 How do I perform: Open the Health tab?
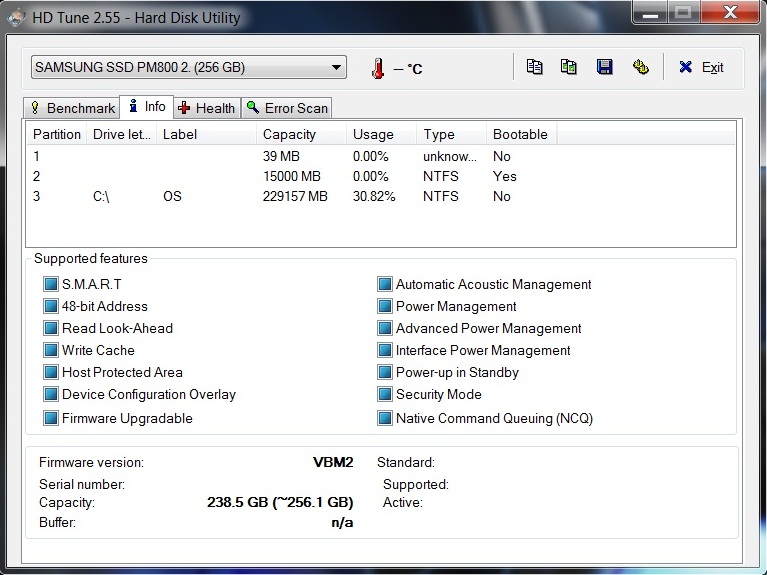207,108
